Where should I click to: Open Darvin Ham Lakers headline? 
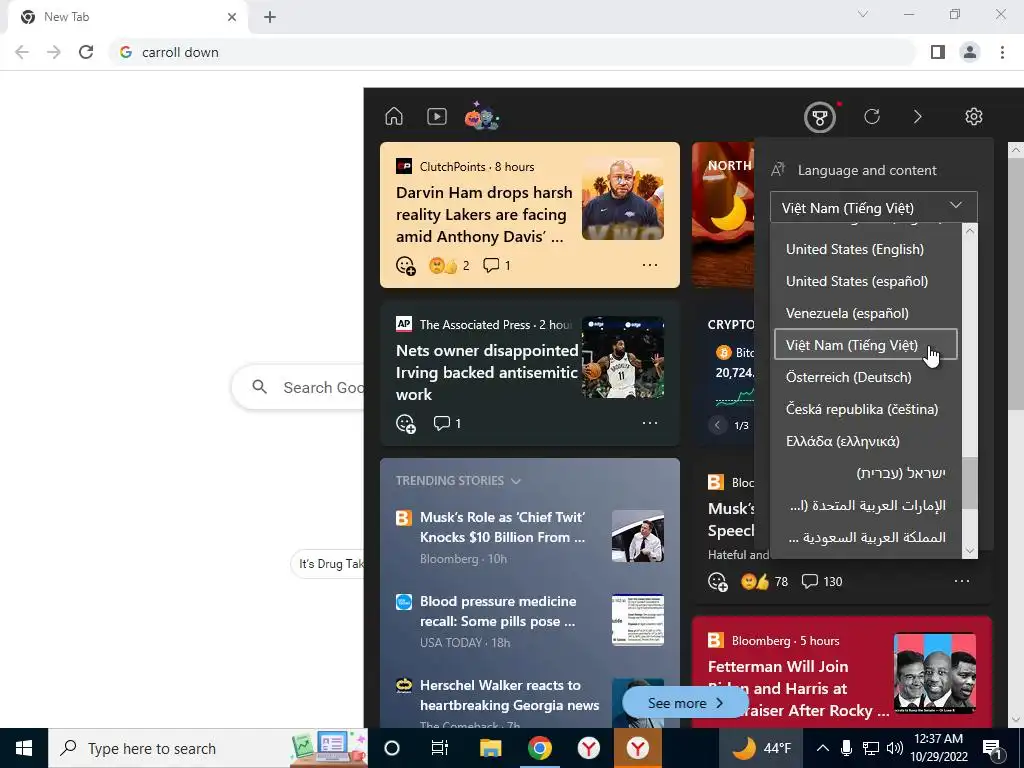pos(484,215)
